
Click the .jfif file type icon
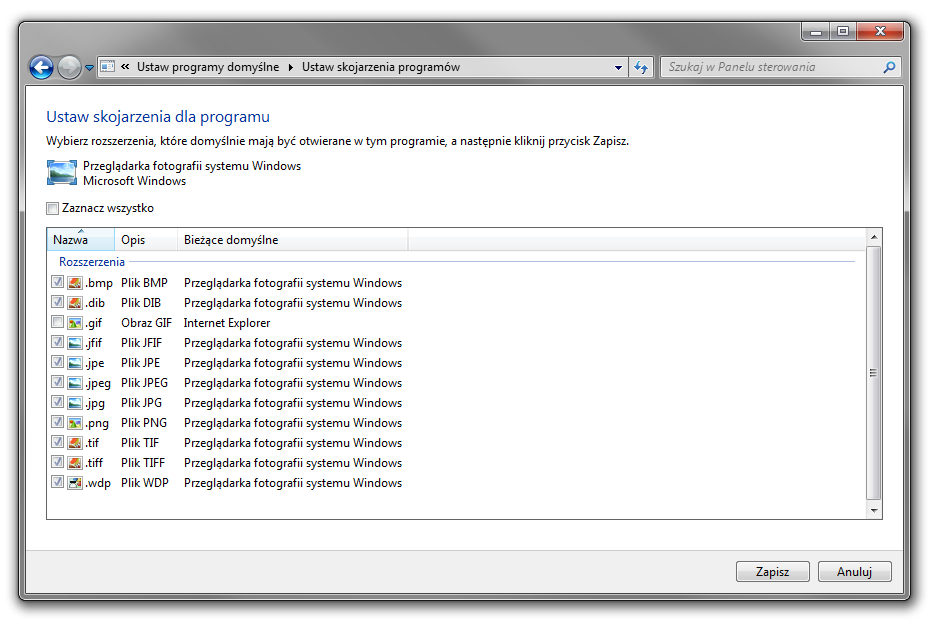click(x=74, y=343)
